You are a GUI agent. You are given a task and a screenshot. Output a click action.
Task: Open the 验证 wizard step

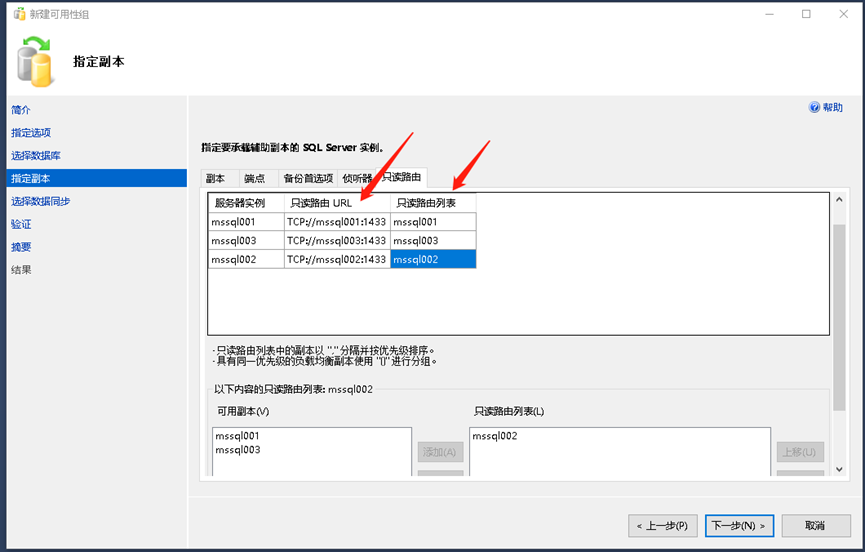pyautogui.click(x=21, y=224)
